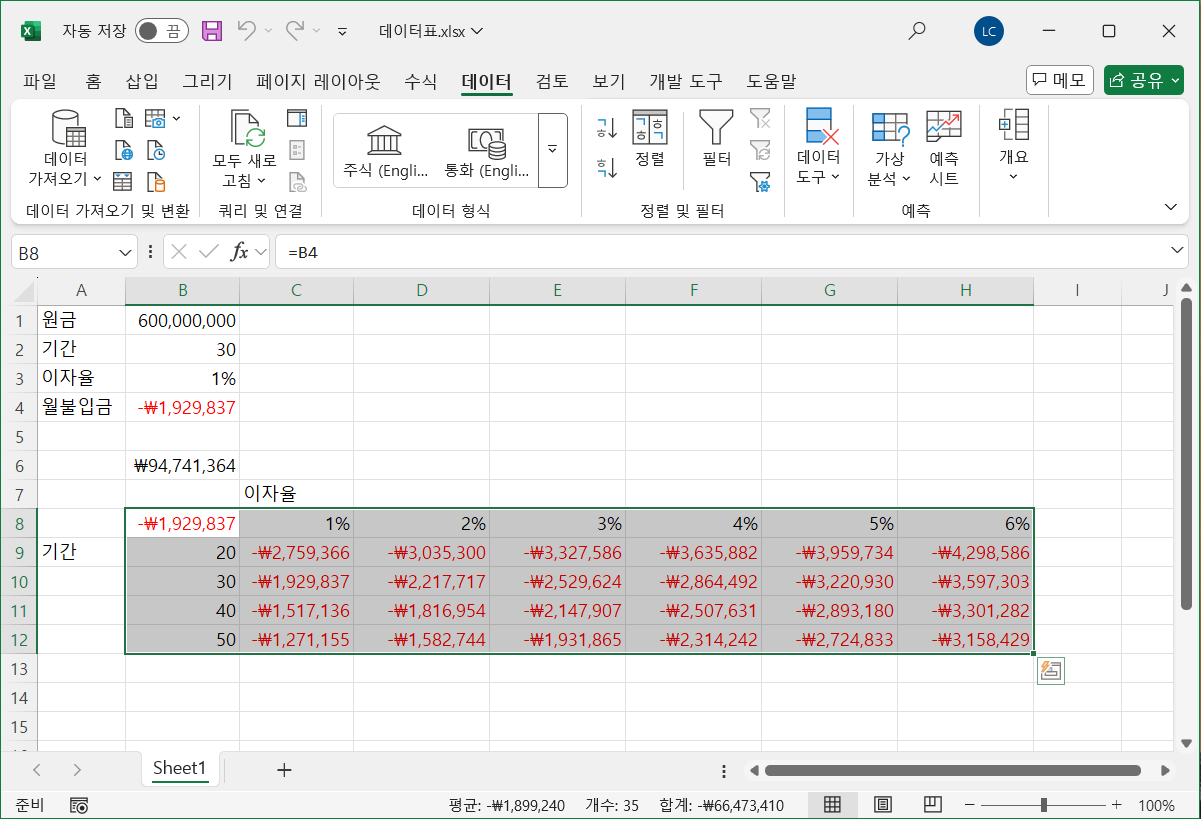Viewport: 1201px width, 819px height.
Task: Select the 주식 (Stocks) data type
Action: [x=385, y=151]
